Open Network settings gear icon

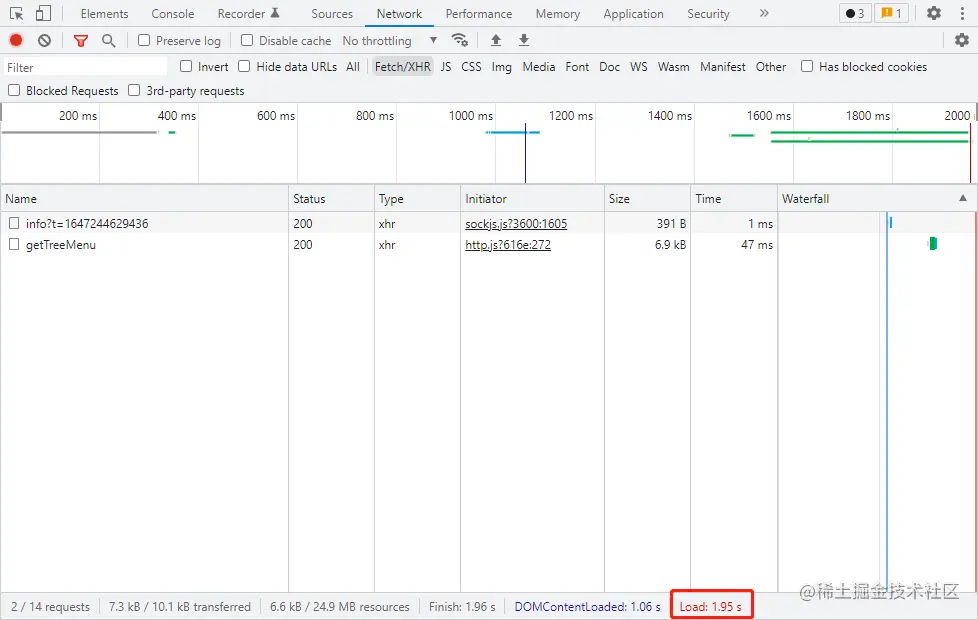[x=962, y=41]
